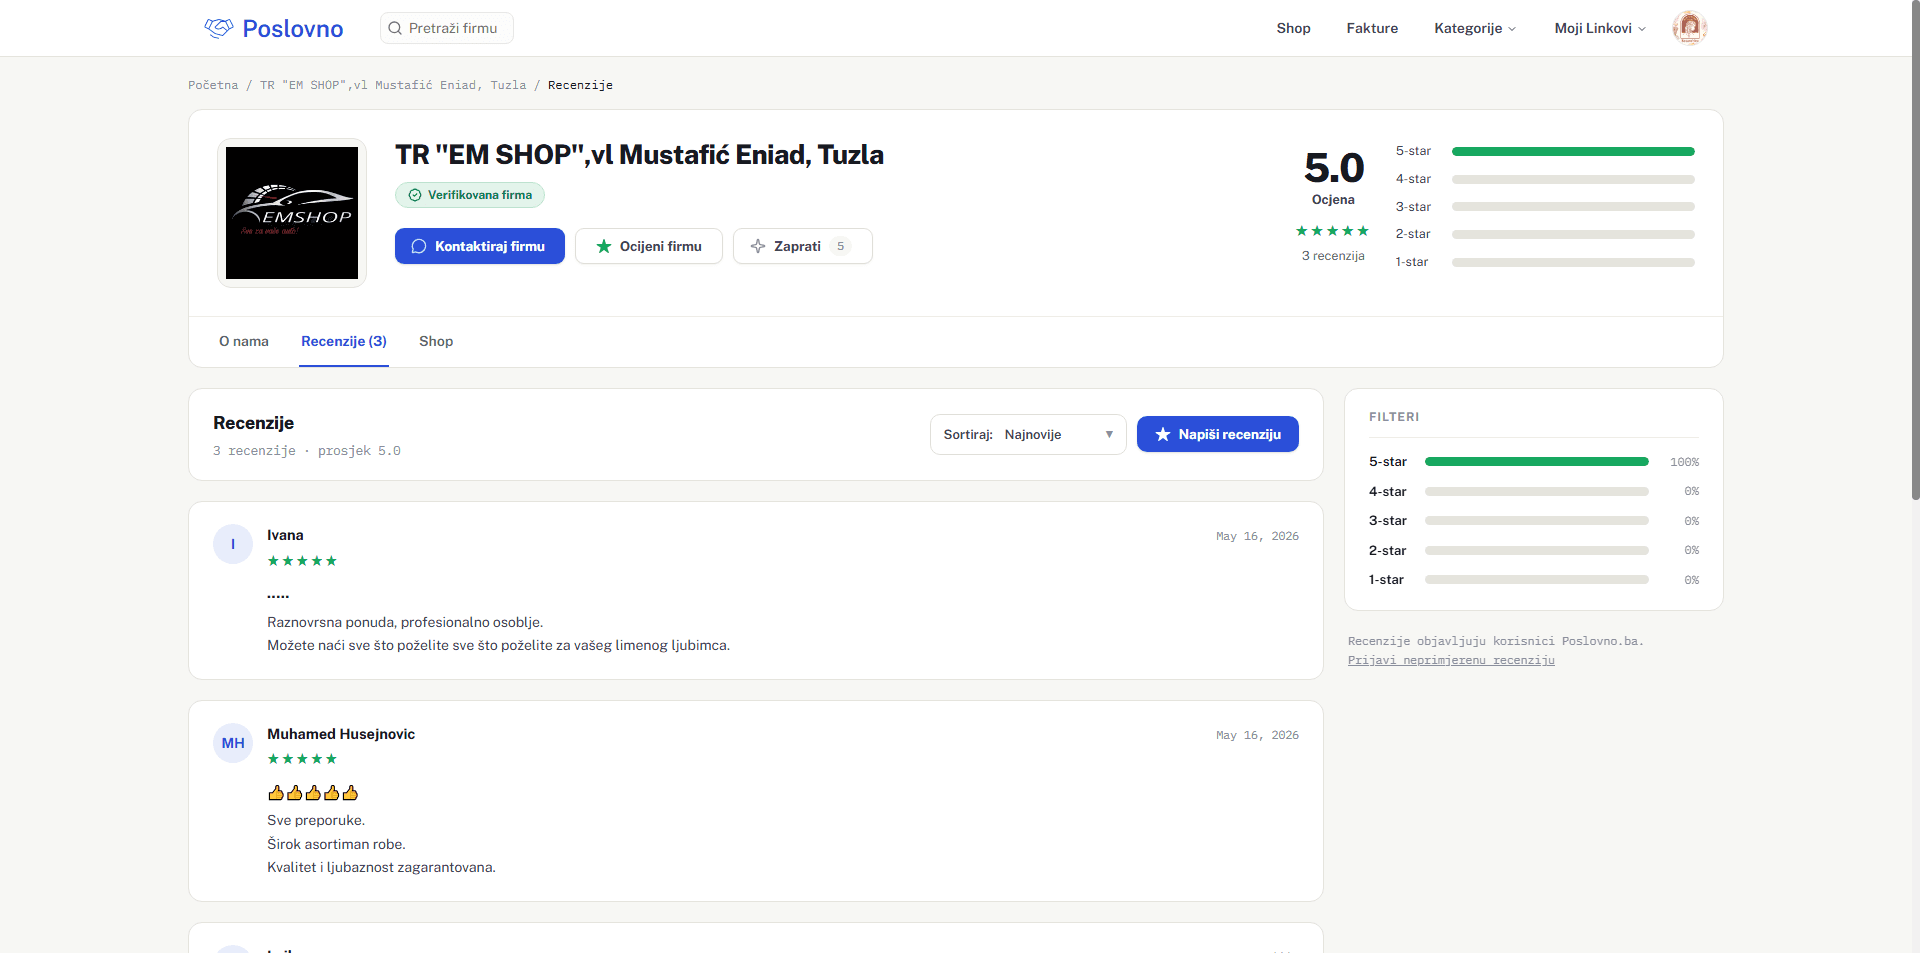
Task: Click the 100% value in Filteri
Action: (1684, 462)
